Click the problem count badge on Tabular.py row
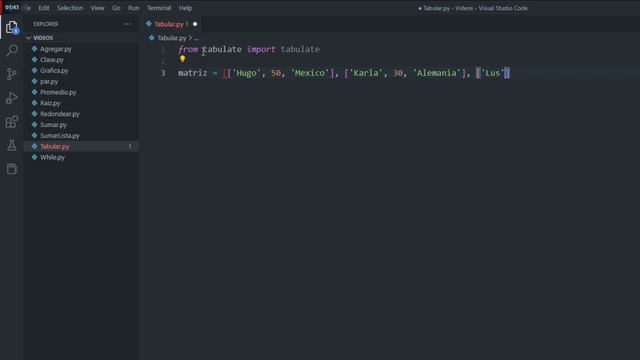Viewport: 640px width, 360px height. pyautogui.click(x=130, y=146)
